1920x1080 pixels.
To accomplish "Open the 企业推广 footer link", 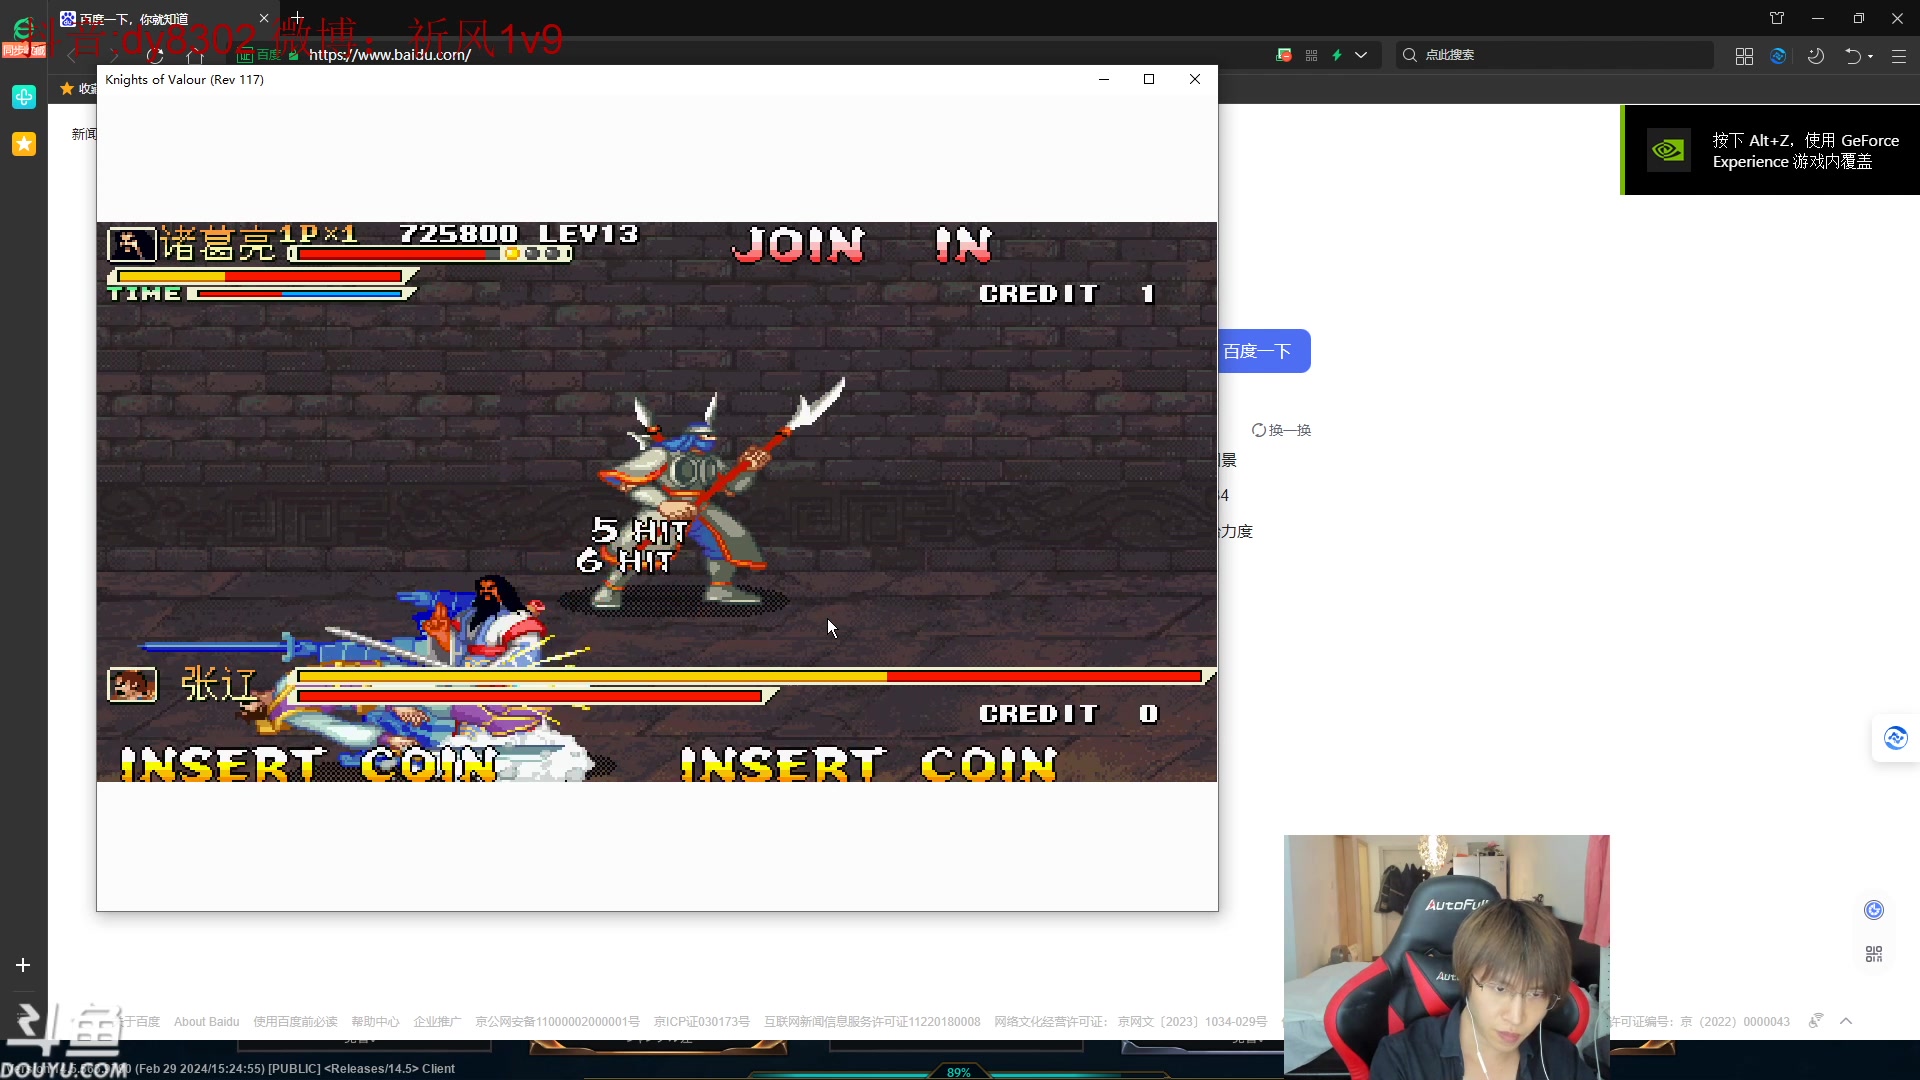I will coord(437,1022).
